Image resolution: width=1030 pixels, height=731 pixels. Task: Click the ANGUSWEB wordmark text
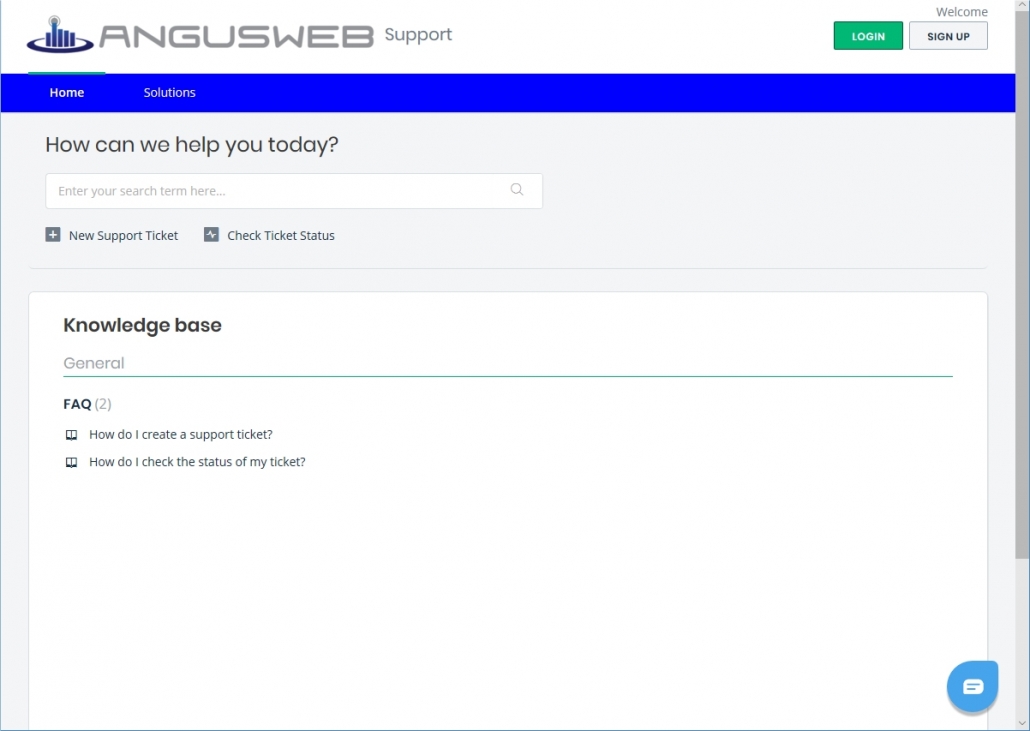(236, 37)
